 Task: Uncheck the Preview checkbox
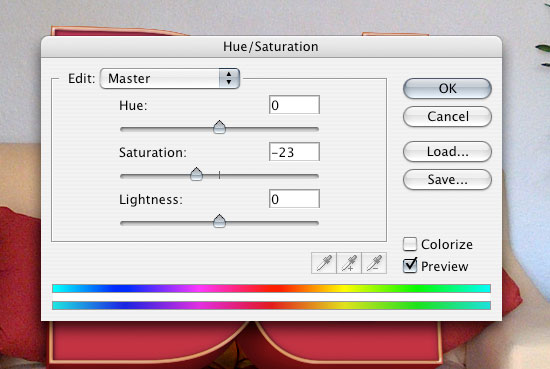[x=410, y=266]
